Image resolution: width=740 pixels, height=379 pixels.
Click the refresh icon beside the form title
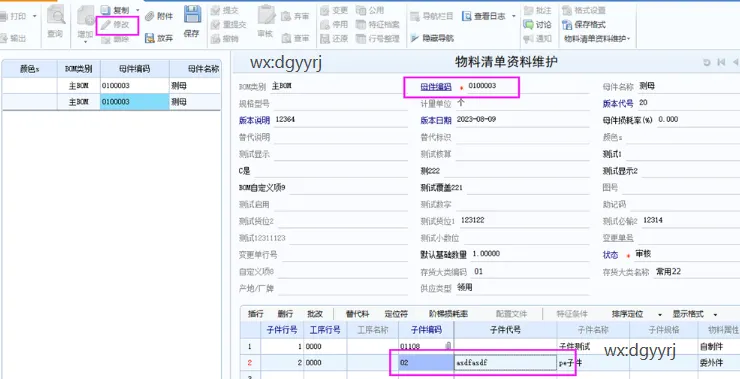[706, 62]
